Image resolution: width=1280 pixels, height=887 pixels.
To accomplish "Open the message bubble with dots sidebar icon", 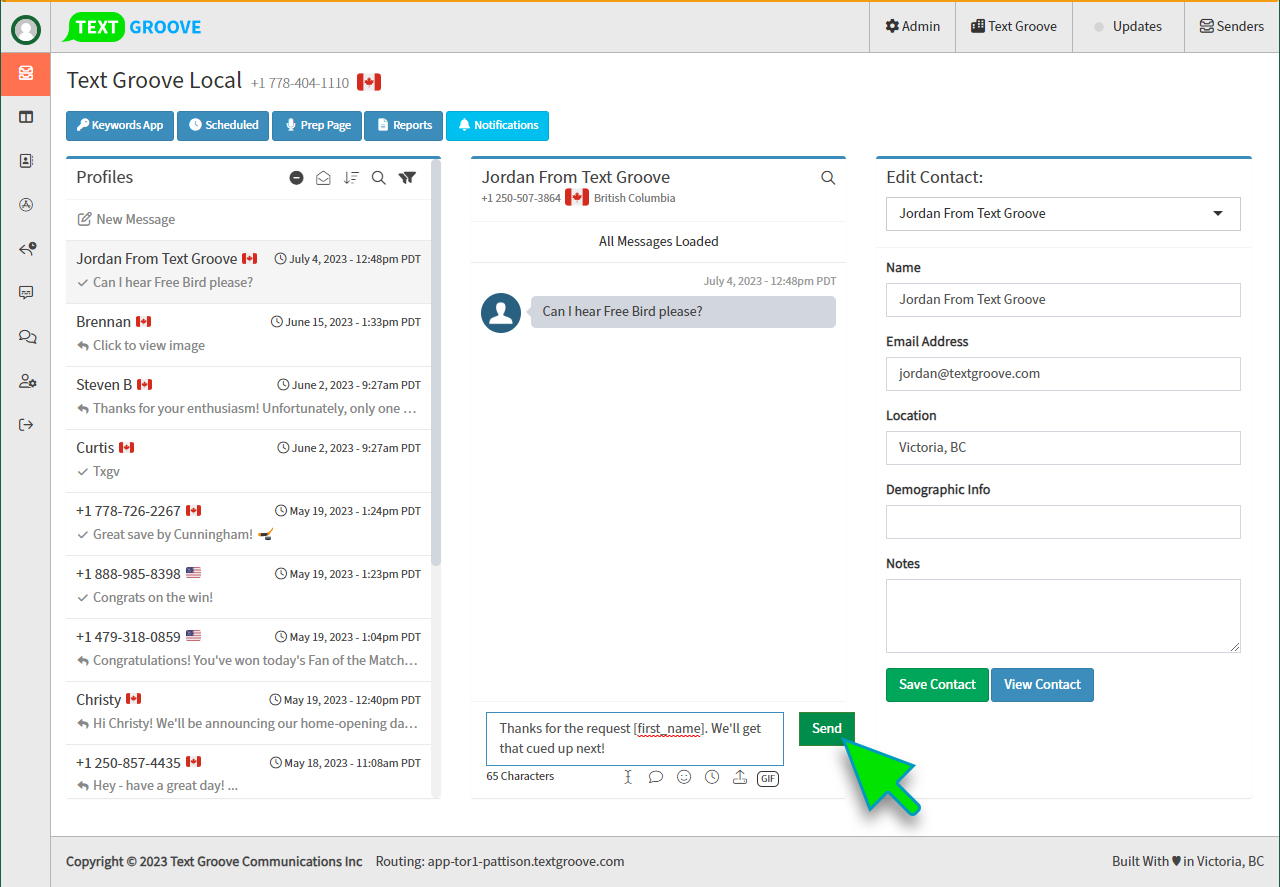I will (26, 293).
